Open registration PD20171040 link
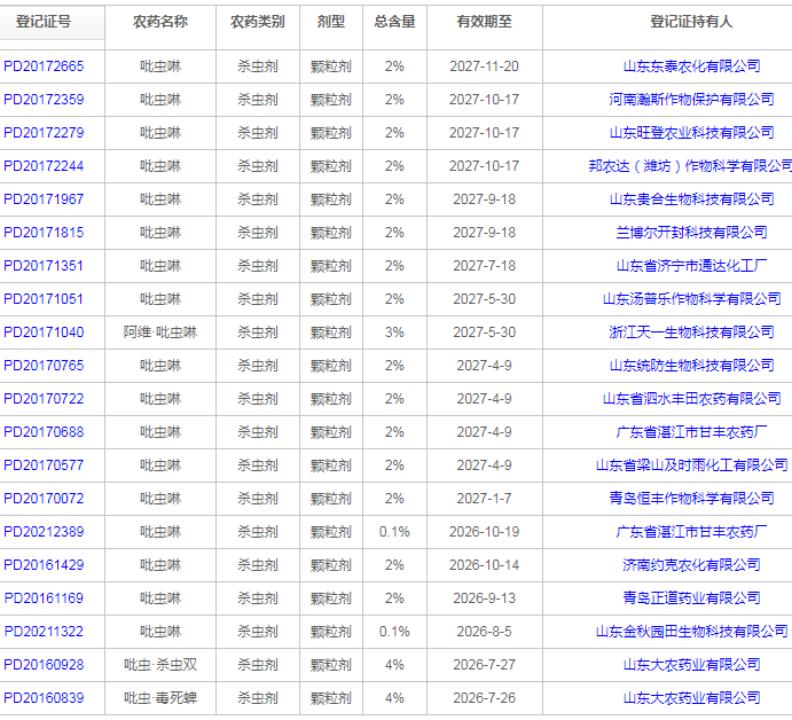 (x=43, y=332)
